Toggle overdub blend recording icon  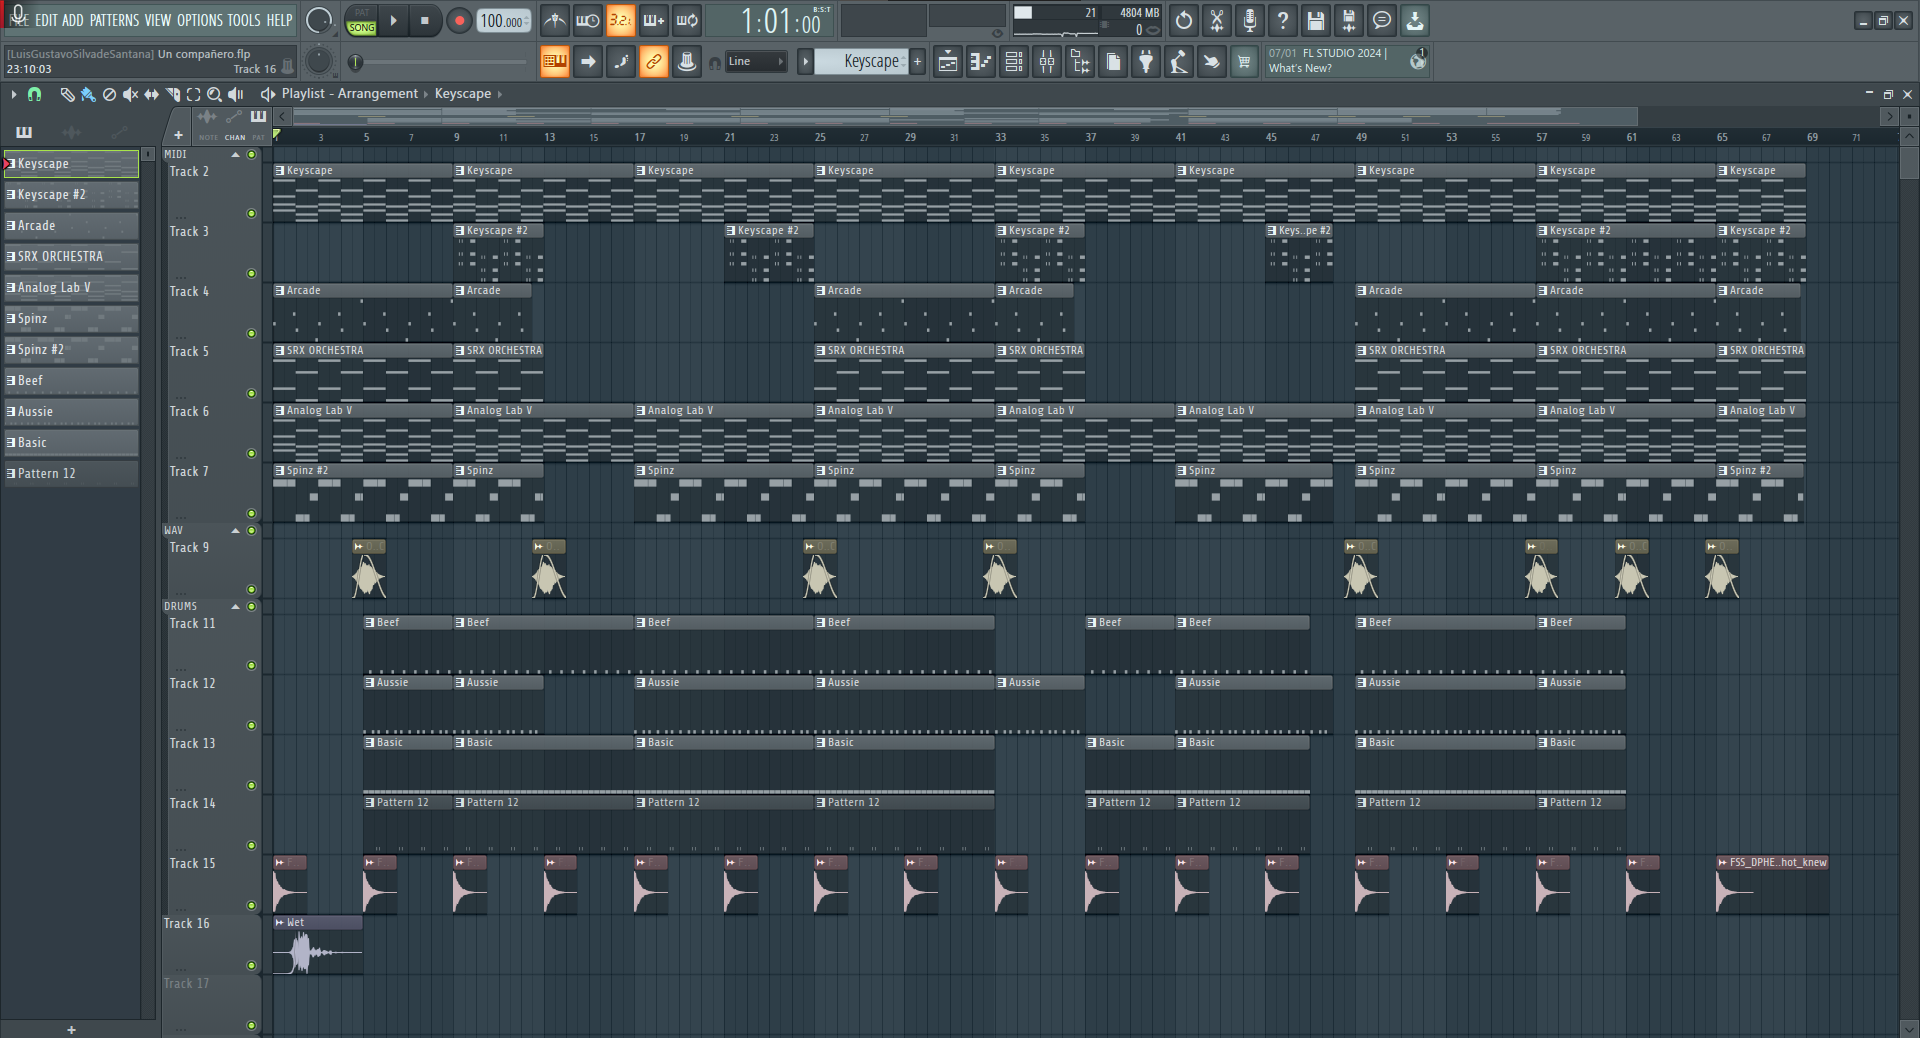[x=653, y=20]
